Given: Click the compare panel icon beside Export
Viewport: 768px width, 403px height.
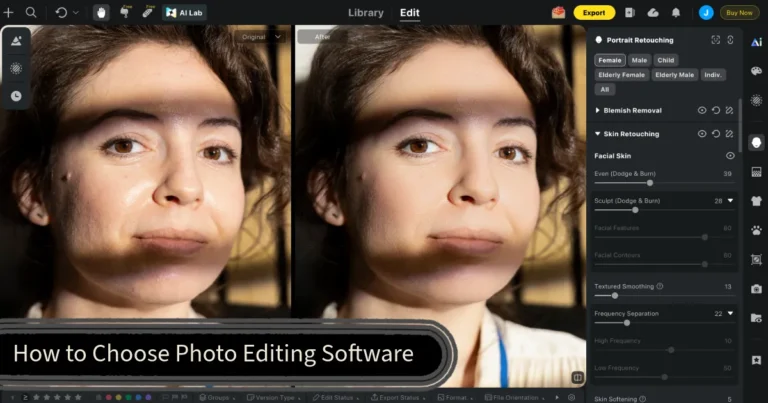Looking at the screenshot, I should [x=629, y=13].
